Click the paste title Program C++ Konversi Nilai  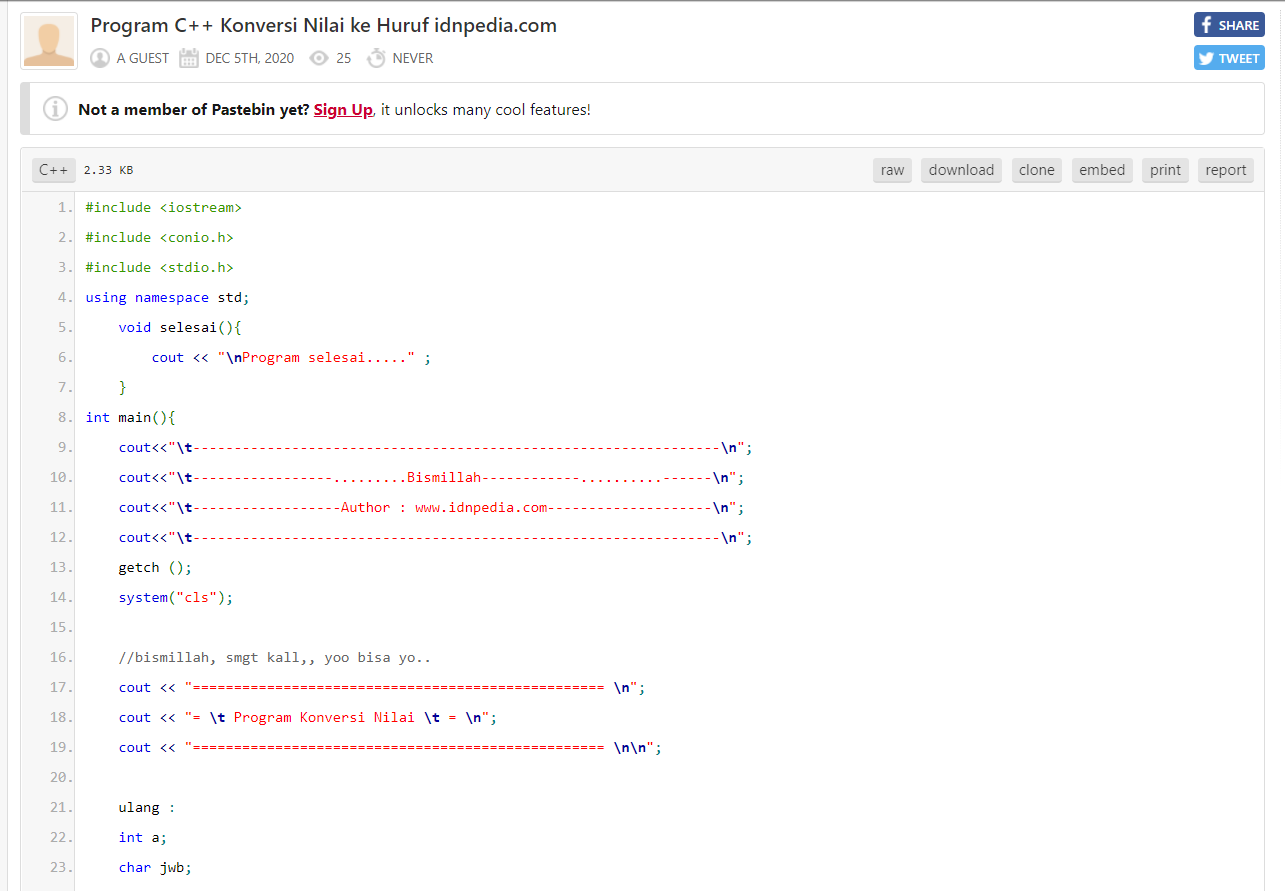click(323, 25)
